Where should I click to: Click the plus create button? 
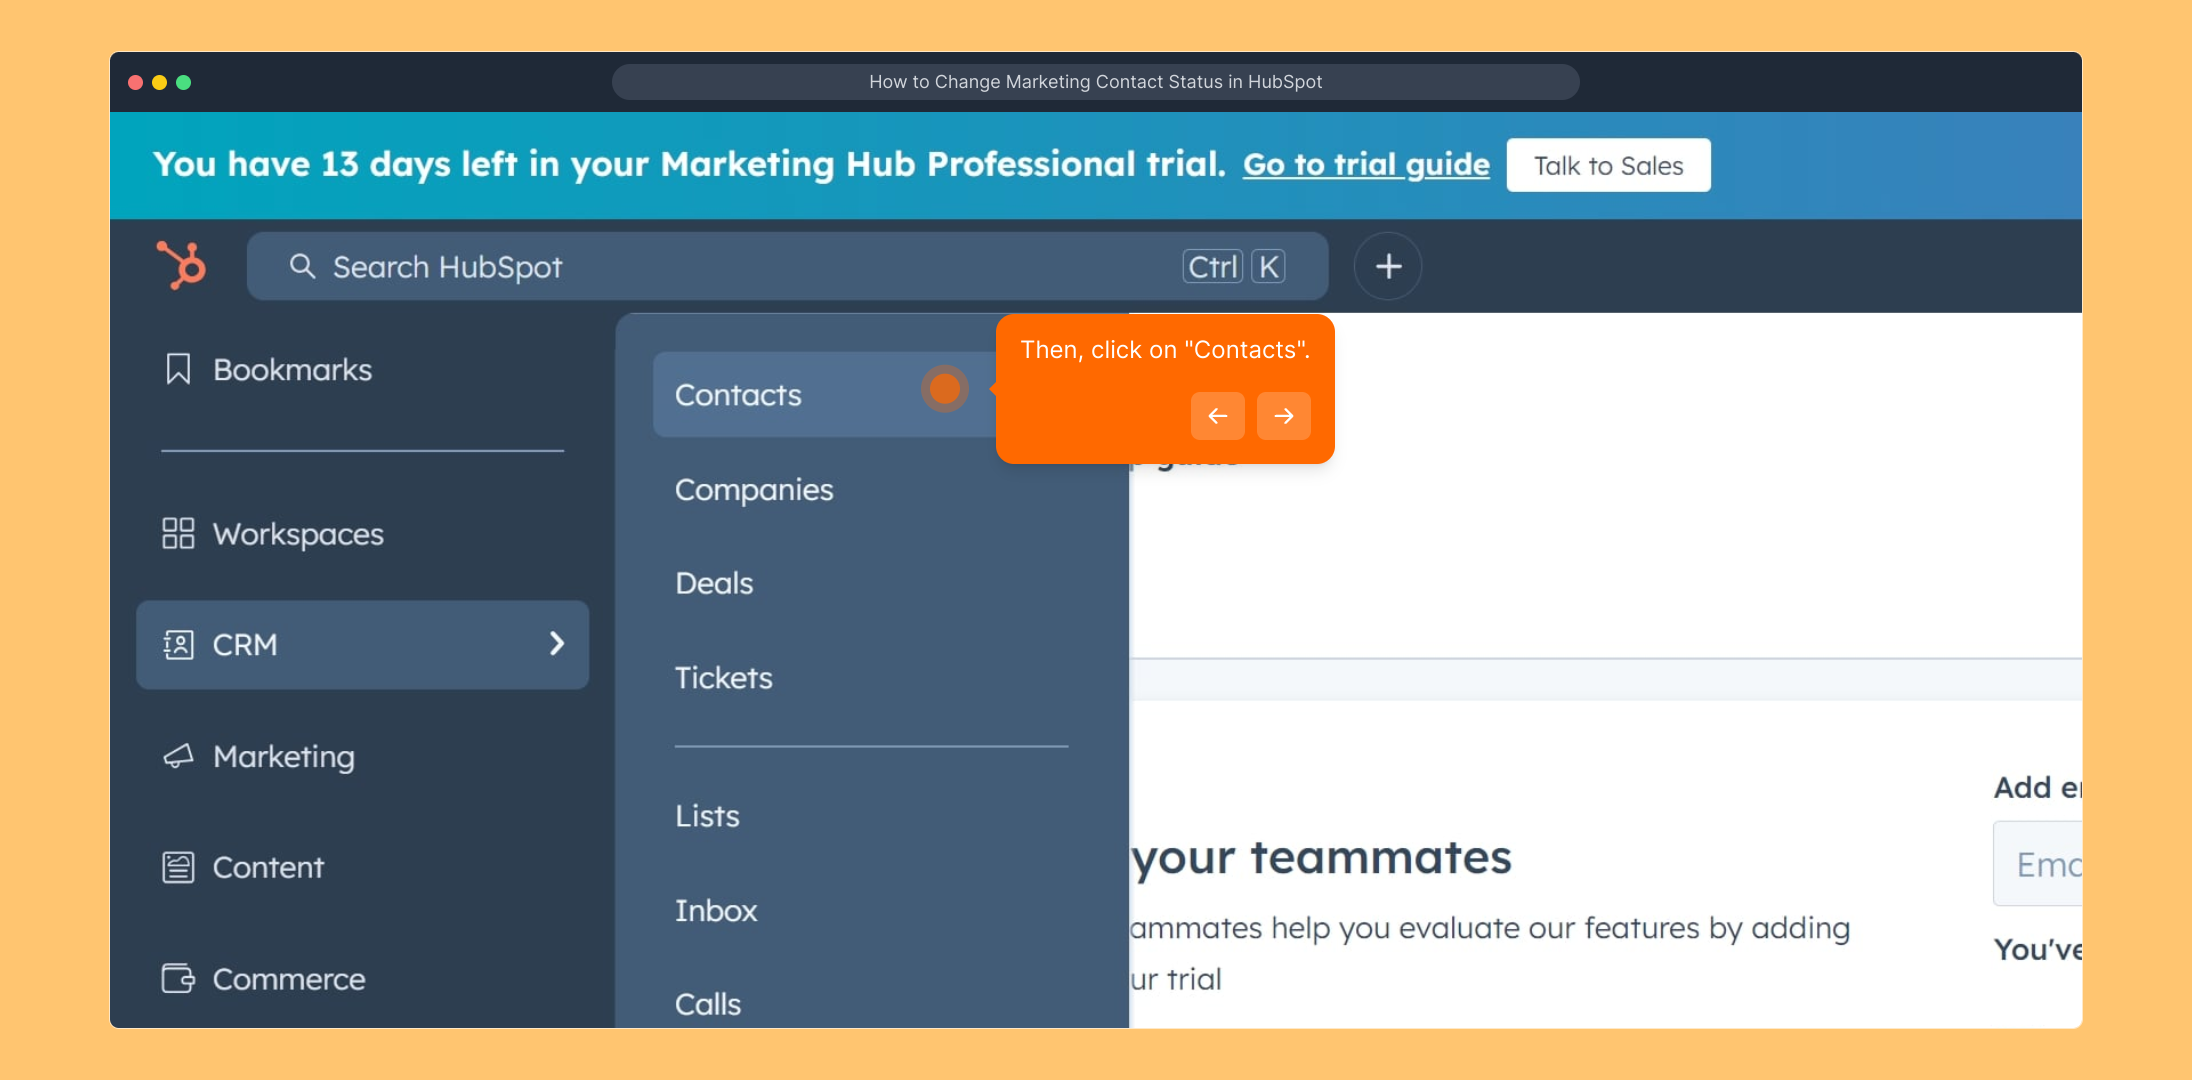point(1387,266)
